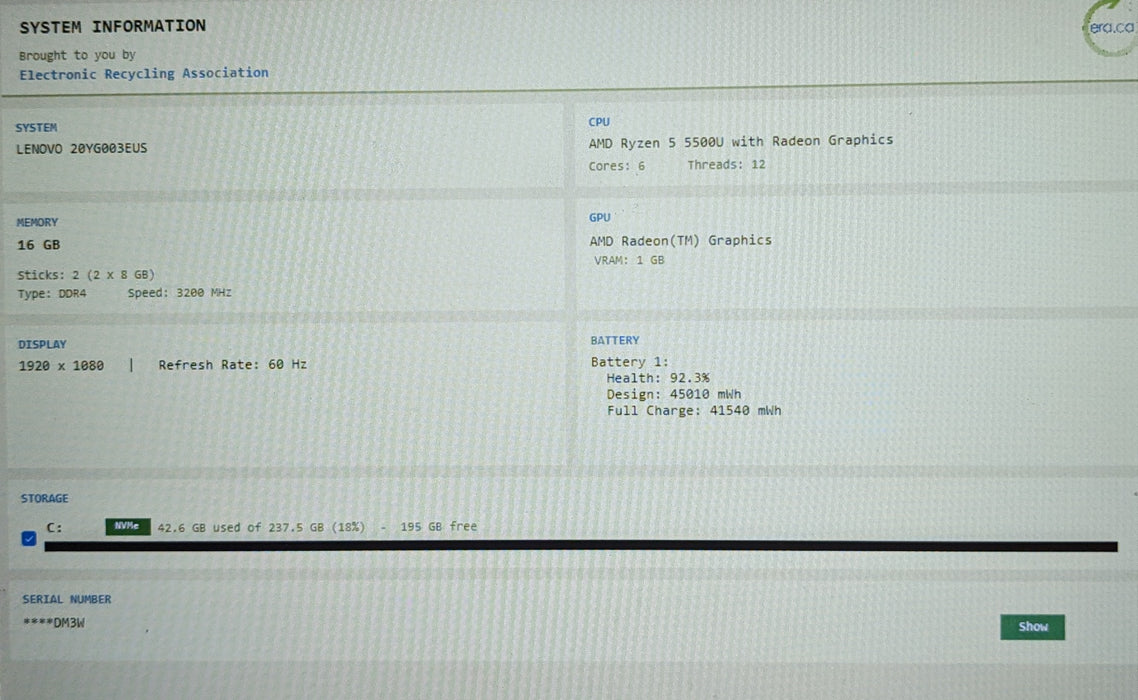
Task: Click the Sticks: 2 (2 x 8 GB) line
Action: pyautogui.click(x=86, y=274)
